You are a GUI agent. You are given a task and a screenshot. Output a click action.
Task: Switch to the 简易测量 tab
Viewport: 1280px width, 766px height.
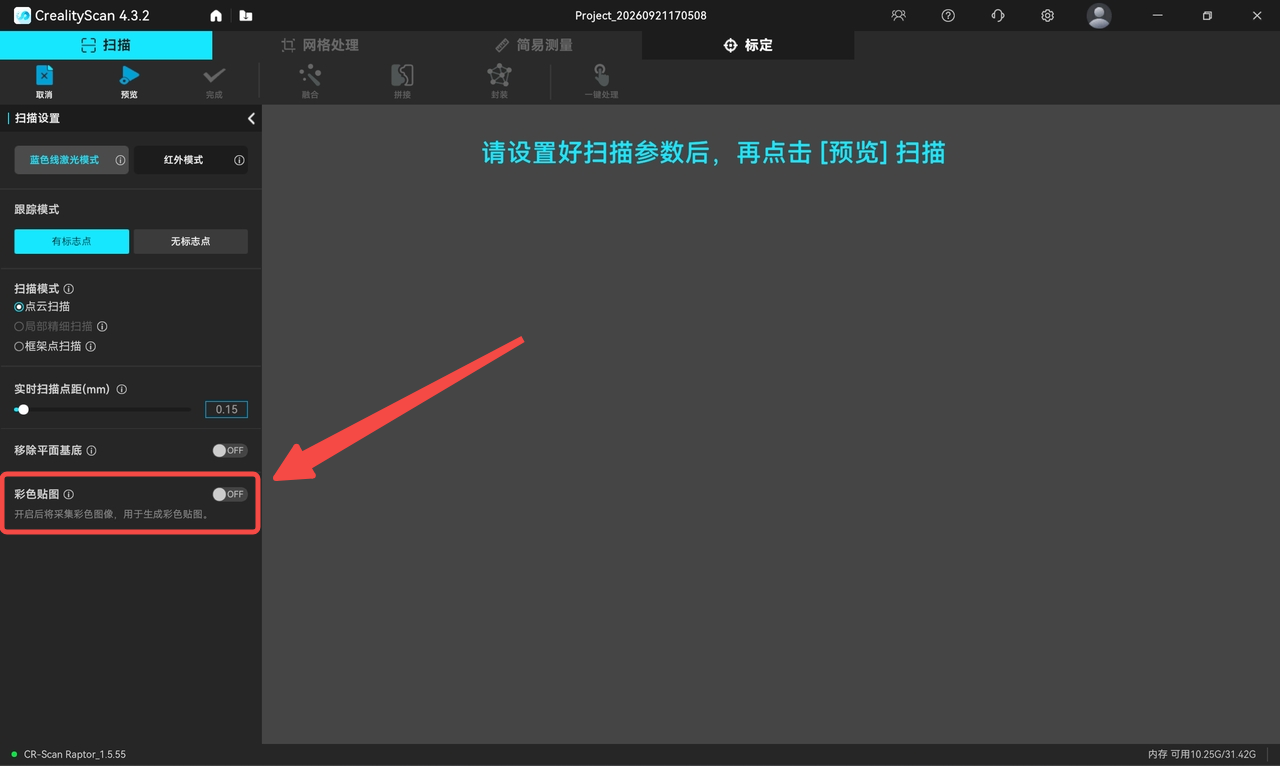(x=534, y=45)
